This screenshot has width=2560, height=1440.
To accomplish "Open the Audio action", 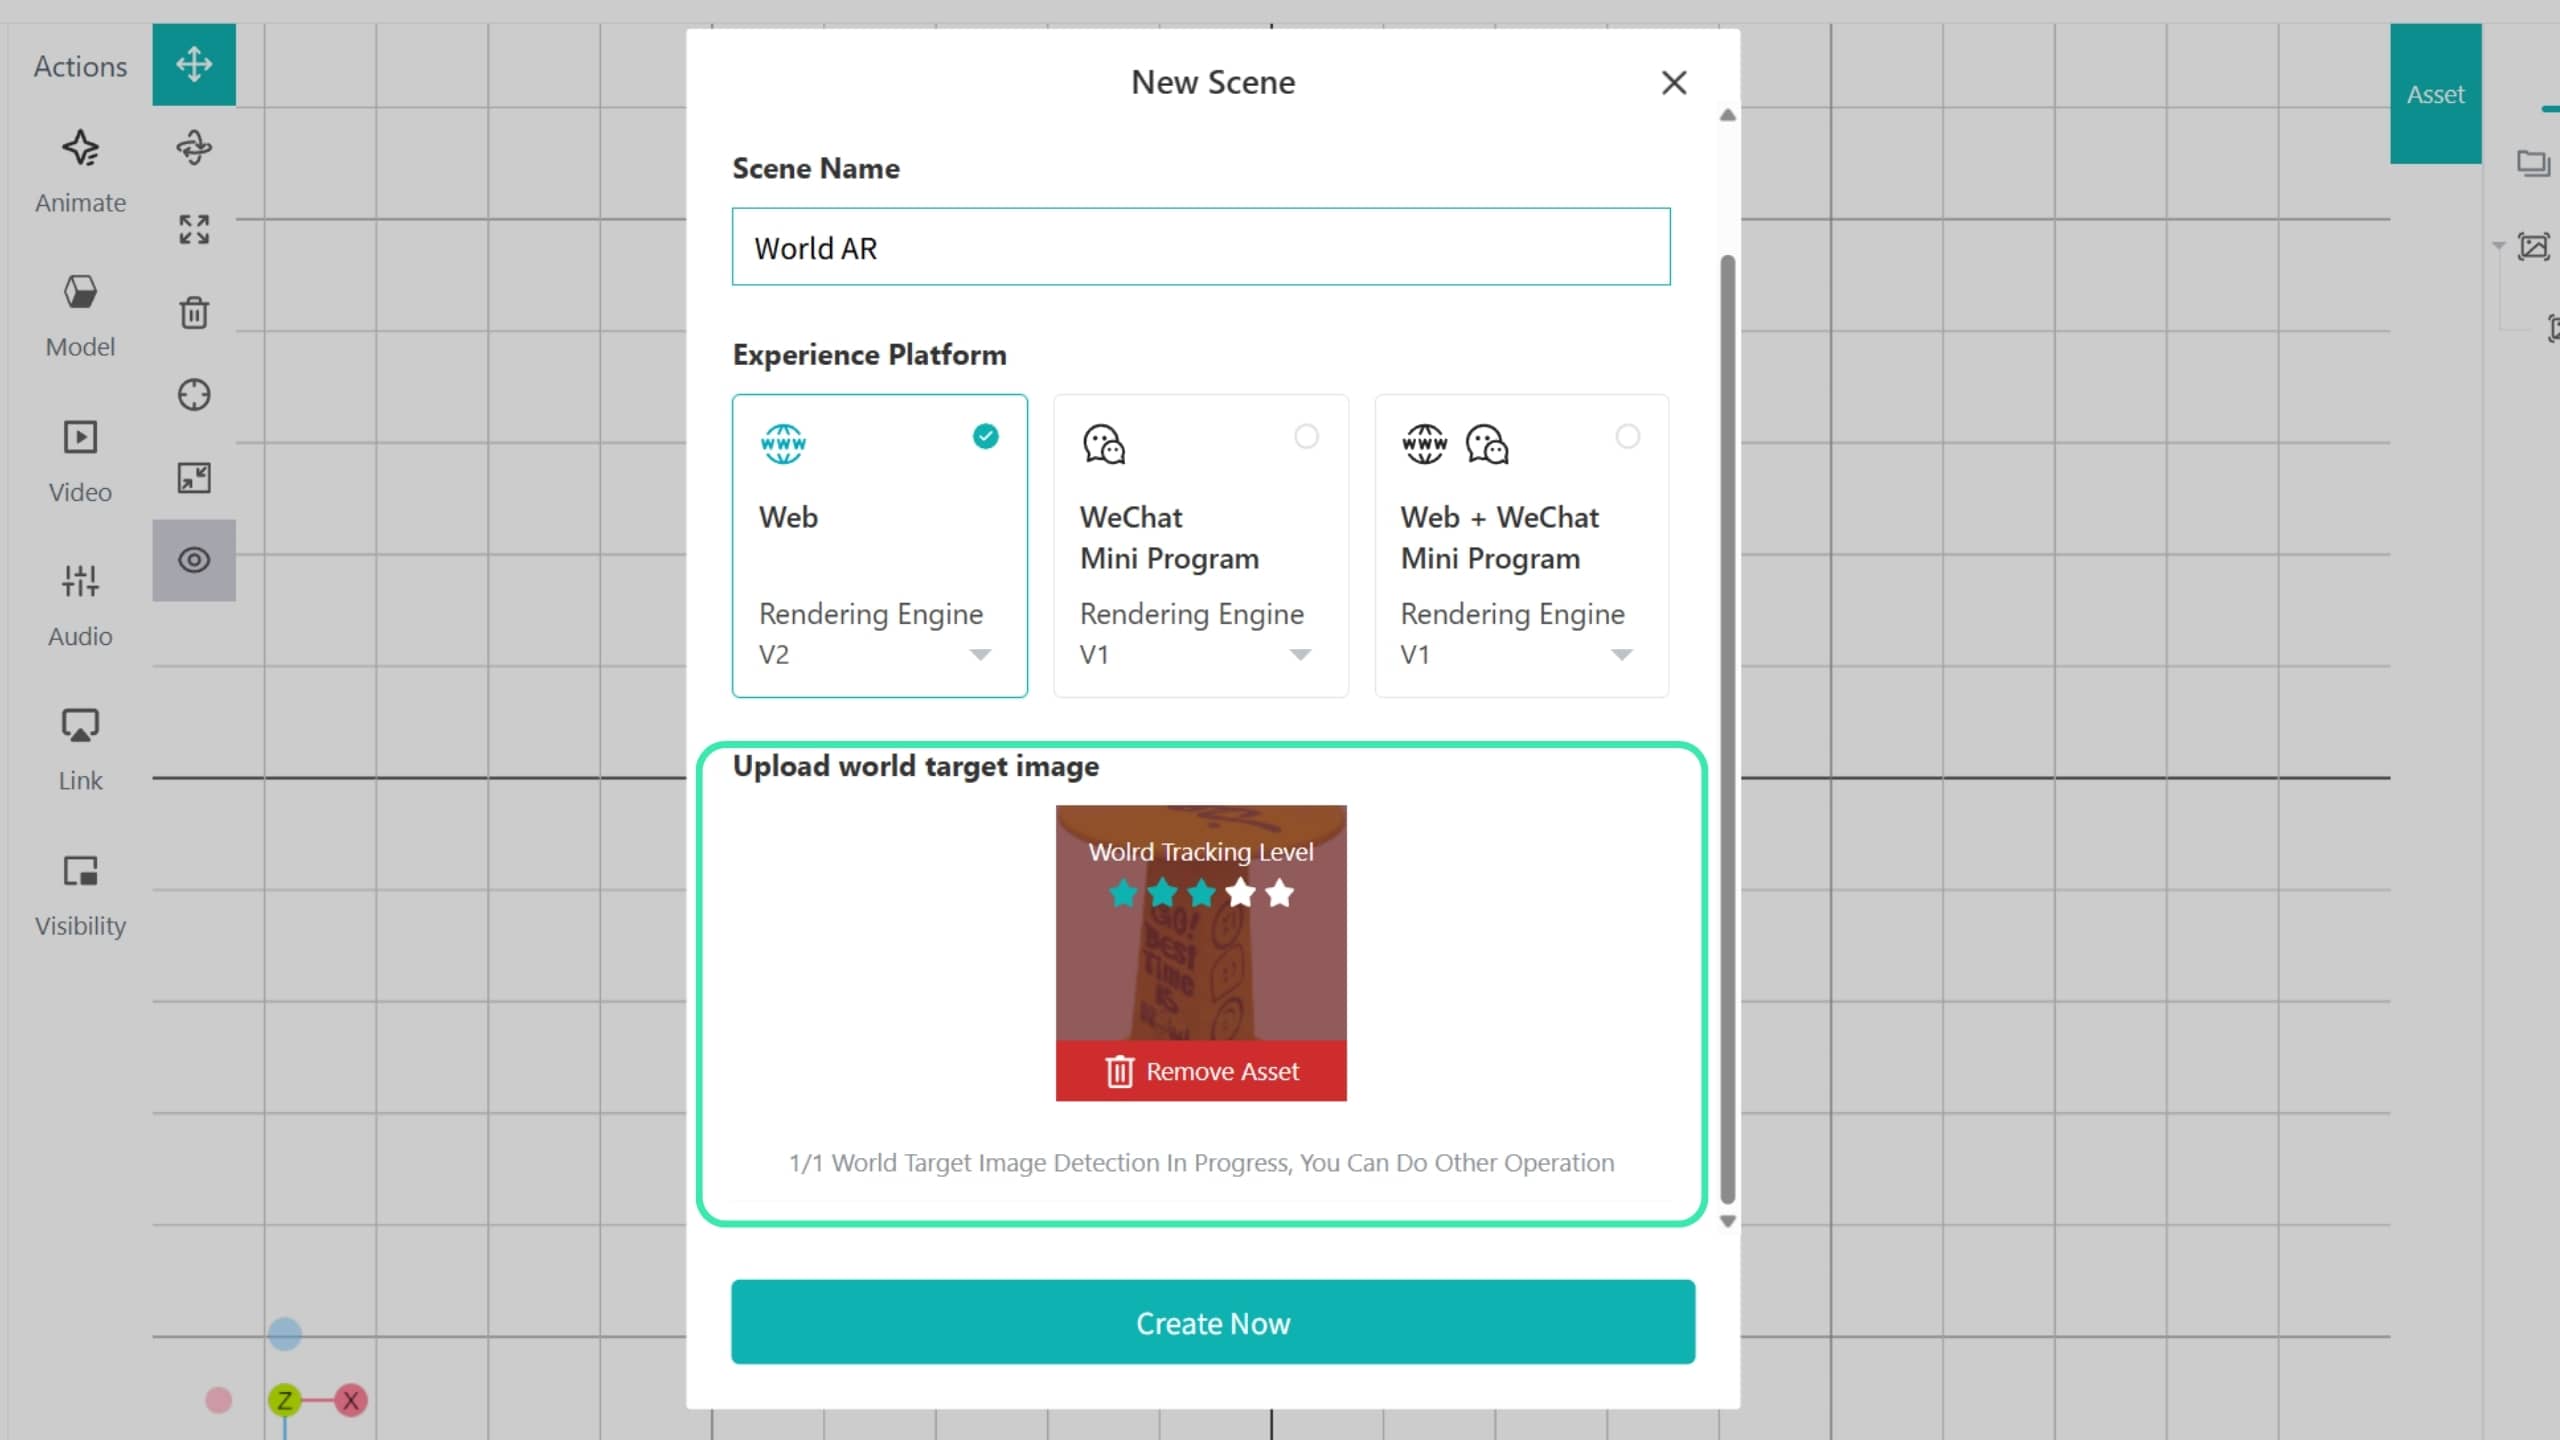I will coord(80,605).
